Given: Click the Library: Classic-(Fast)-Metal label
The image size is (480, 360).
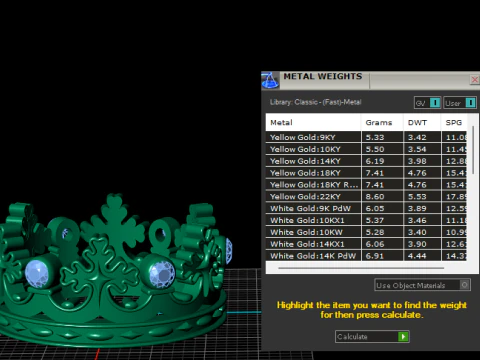Looking at the screenshot, I should pyautogui.click(x=315, y=102).
